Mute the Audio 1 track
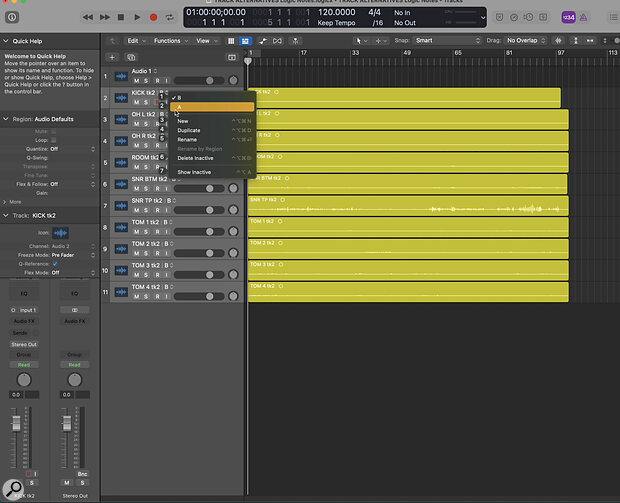The width and height of the screenshot is (620, 503). click(136, 81)
